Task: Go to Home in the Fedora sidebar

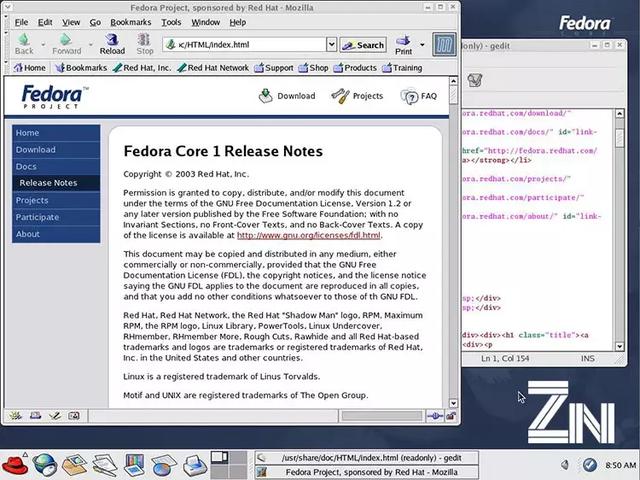Action: (56, 133)
